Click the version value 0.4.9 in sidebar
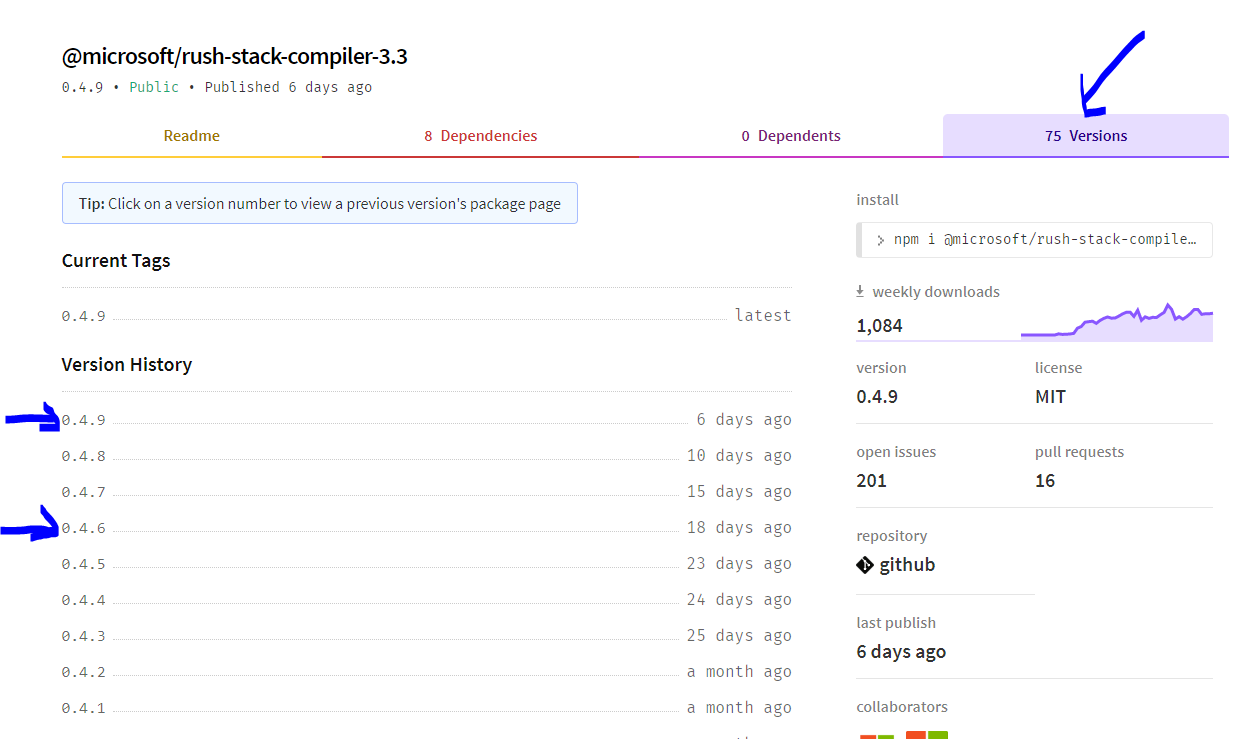The image size is (1245, 739). pyautogui.click(x=877, y=397)
